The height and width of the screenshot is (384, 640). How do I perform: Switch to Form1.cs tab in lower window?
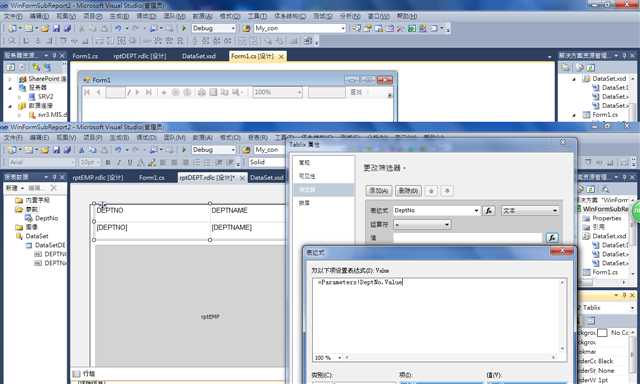point(151,178)
